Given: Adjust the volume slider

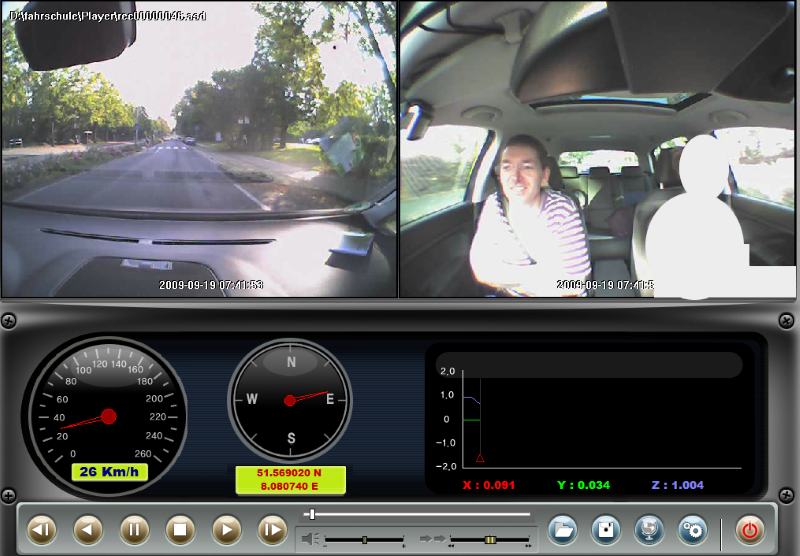Looking at the screenshot, I should pos(364,540).
